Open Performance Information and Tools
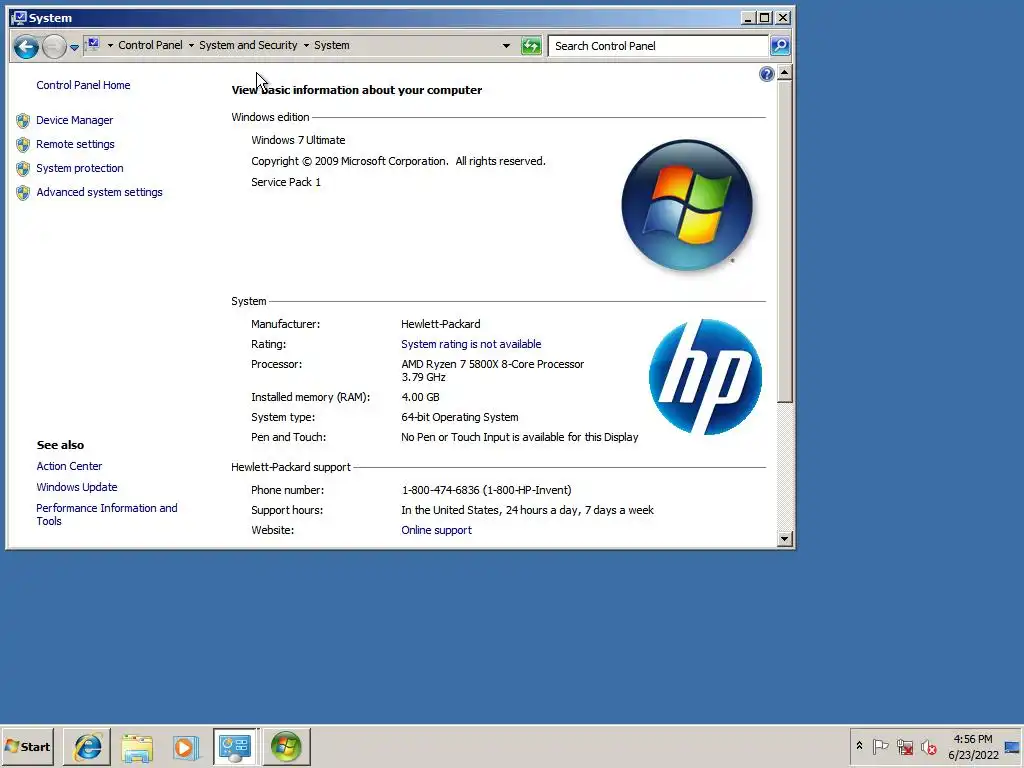 point(106,515)
